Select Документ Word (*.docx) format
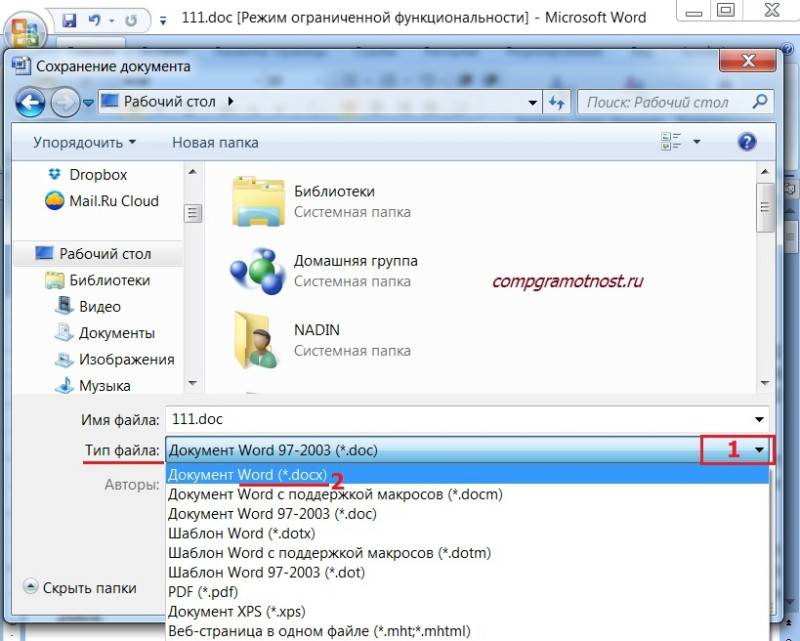 click(x=247, y=474)
